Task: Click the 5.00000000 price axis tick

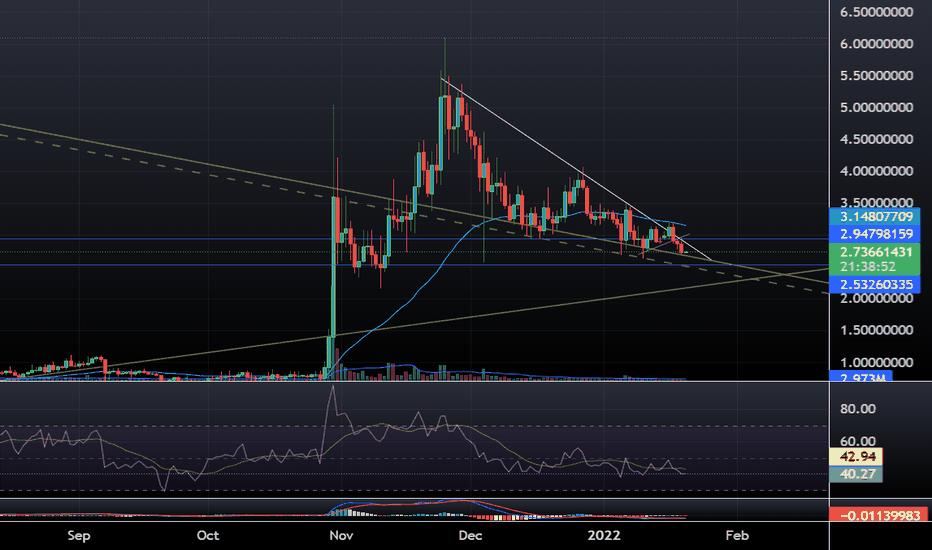Action: 876,107
